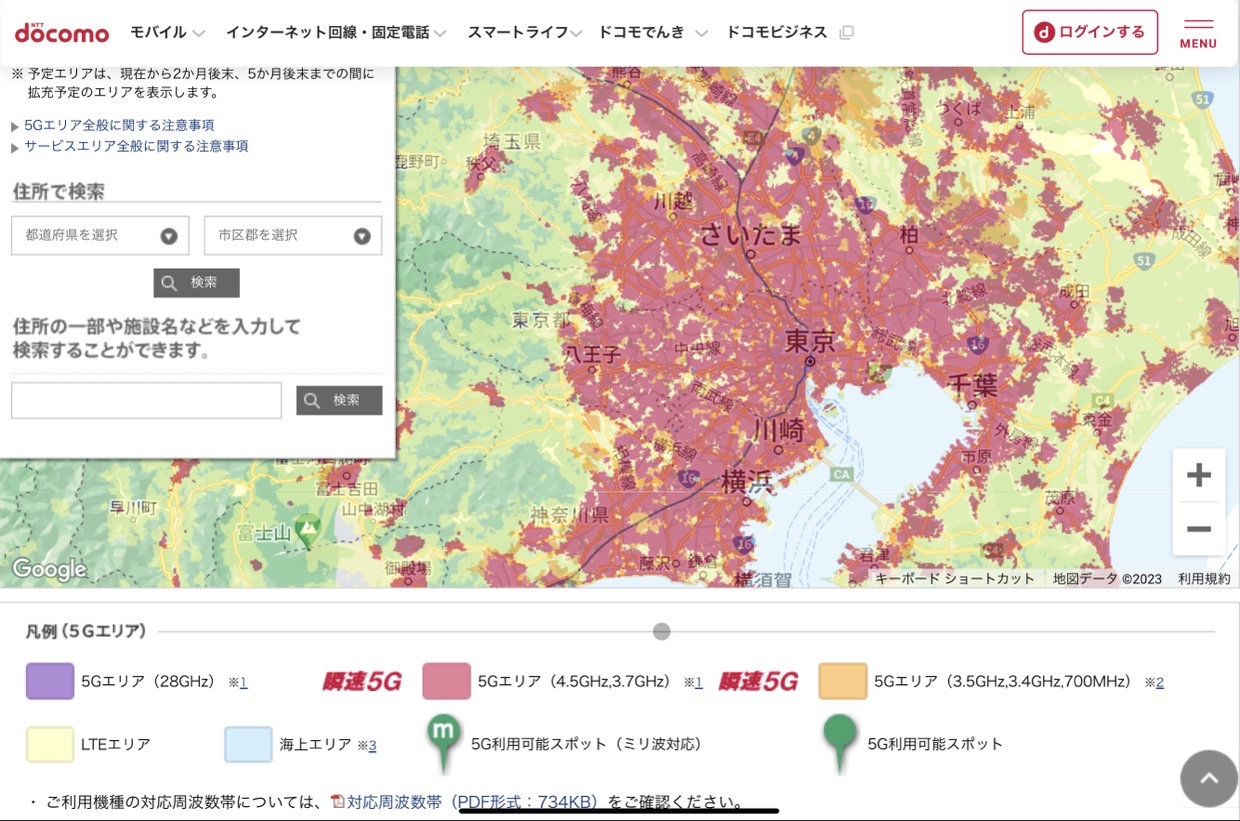
Task: Open footnote ※1 link for 28GHz
Action: click(x=243, y=682)
